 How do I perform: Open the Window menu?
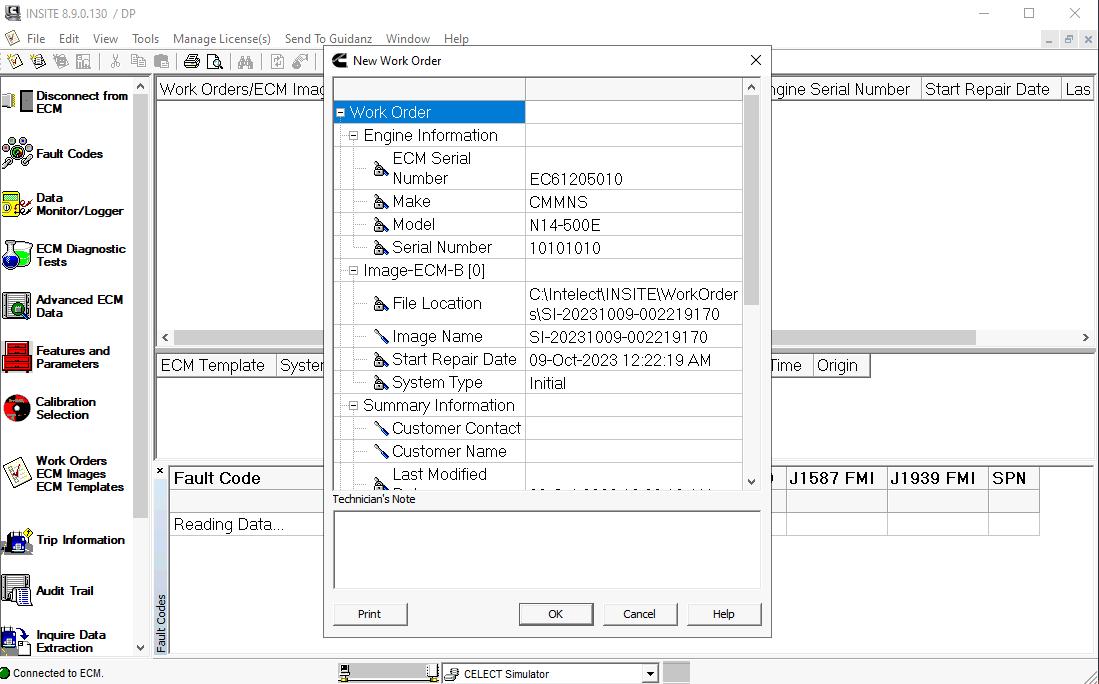point(407,39)
